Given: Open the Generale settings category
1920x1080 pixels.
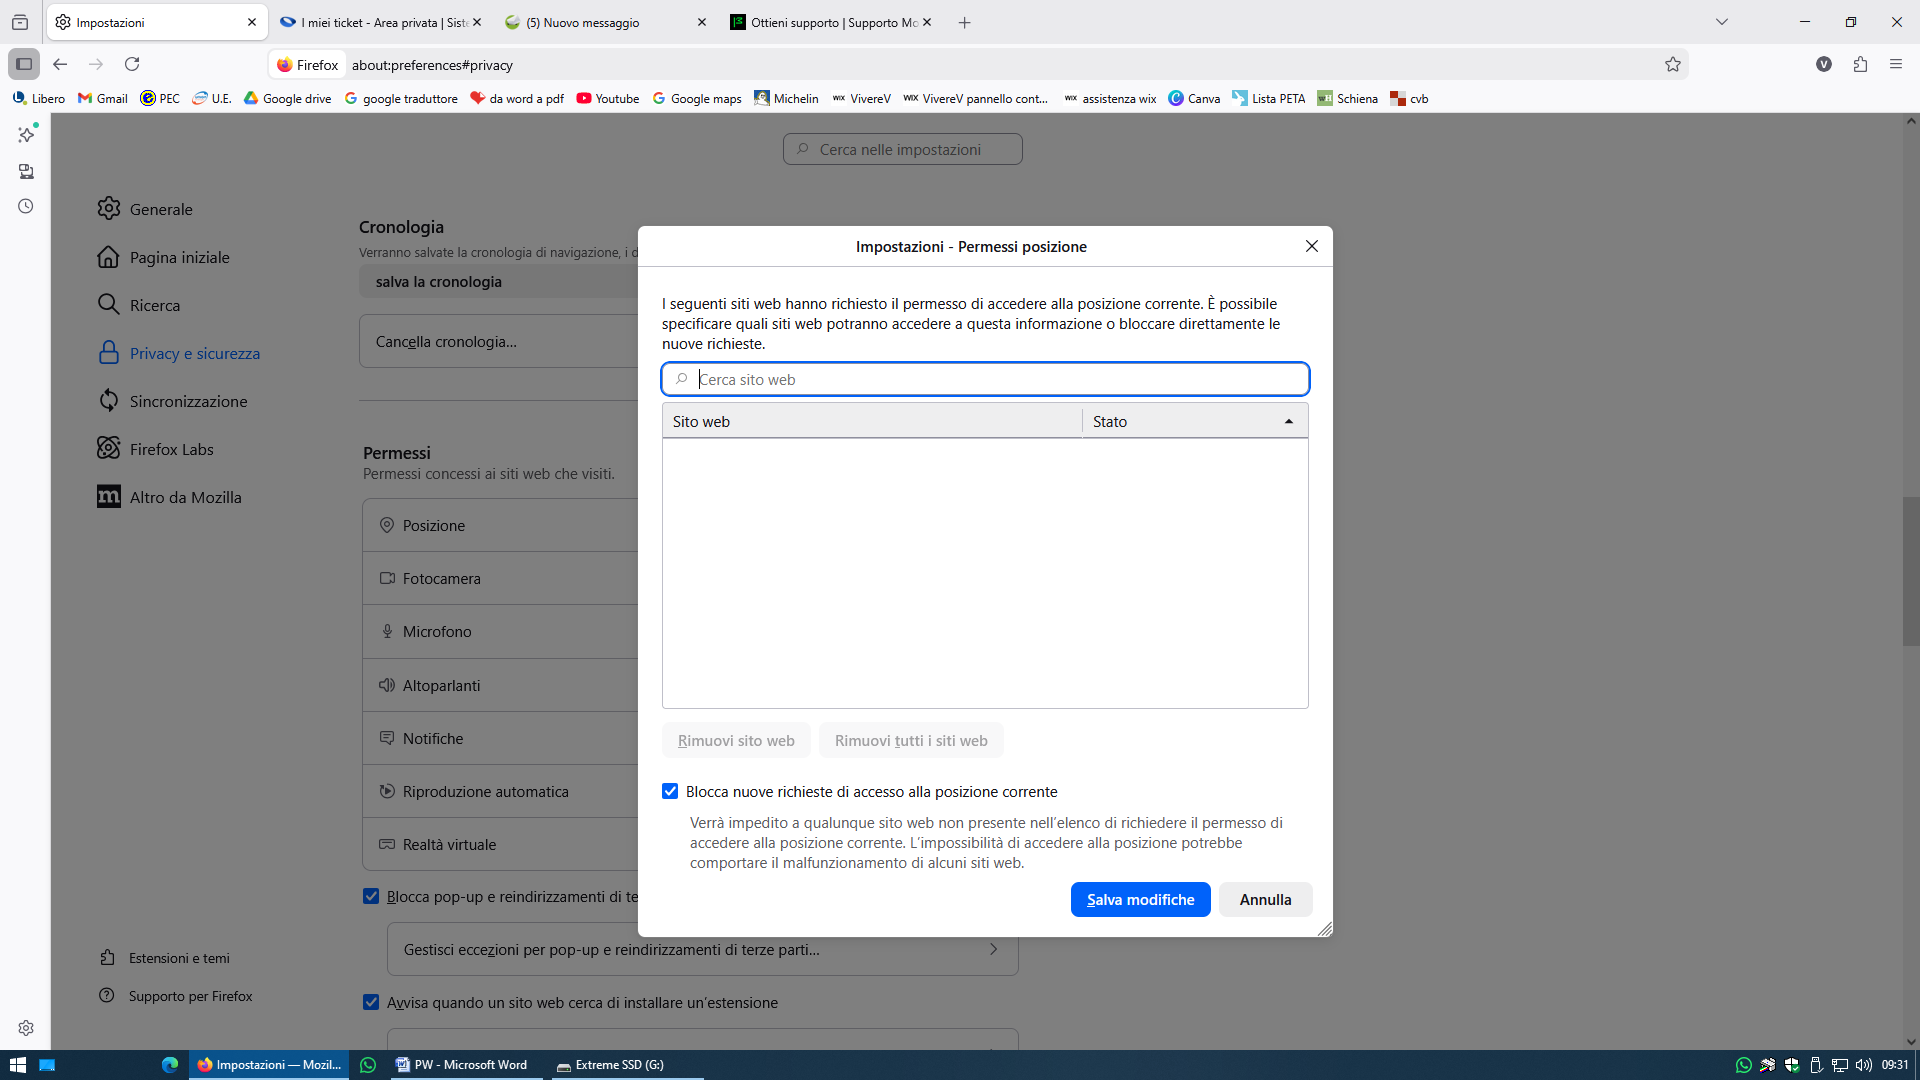Looking at the screenshot, I should point(160,209).
